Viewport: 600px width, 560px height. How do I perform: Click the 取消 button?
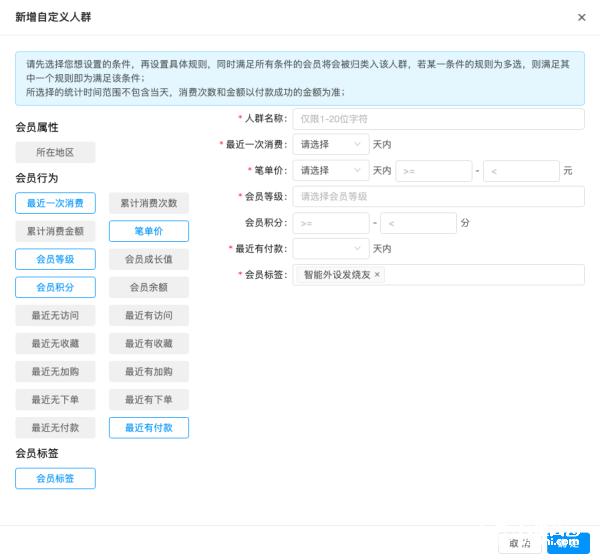tap(519, 543)
